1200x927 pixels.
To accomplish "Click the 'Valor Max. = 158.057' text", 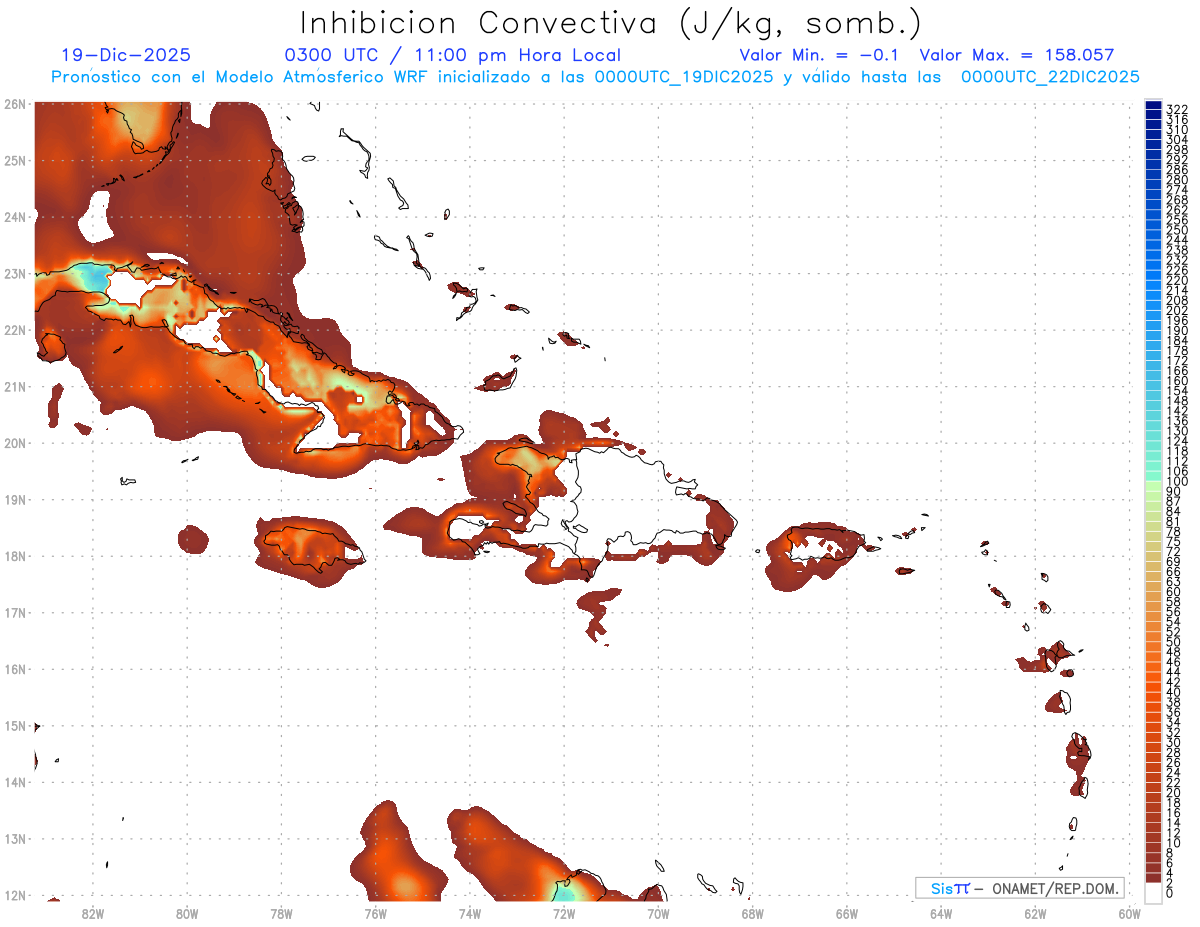I will 1016,56.
